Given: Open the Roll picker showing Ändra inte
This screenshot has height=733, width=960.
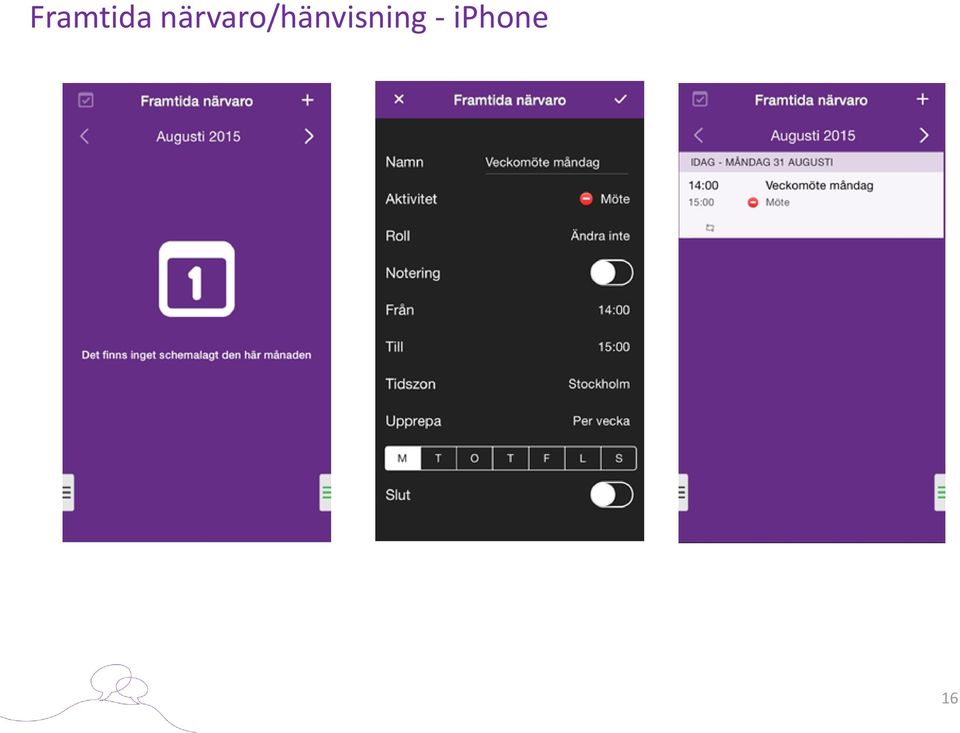Looking at the screenshot, I should [509, 236].
